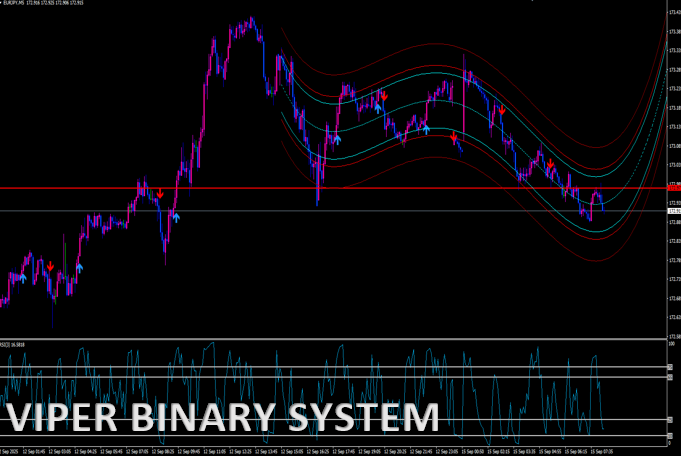The image size is (681, 456).
Task: Select the red horizontal level line
Action: click(333, 188)
